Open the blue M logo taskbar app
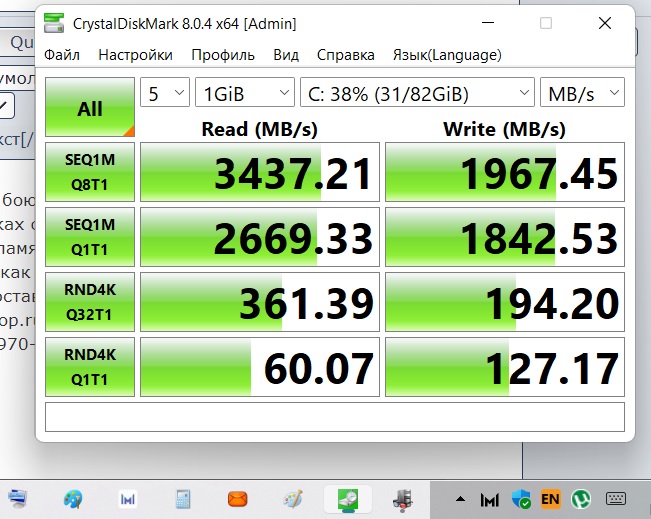This screenshot has width=651, height=519. [x=127, y=499]
